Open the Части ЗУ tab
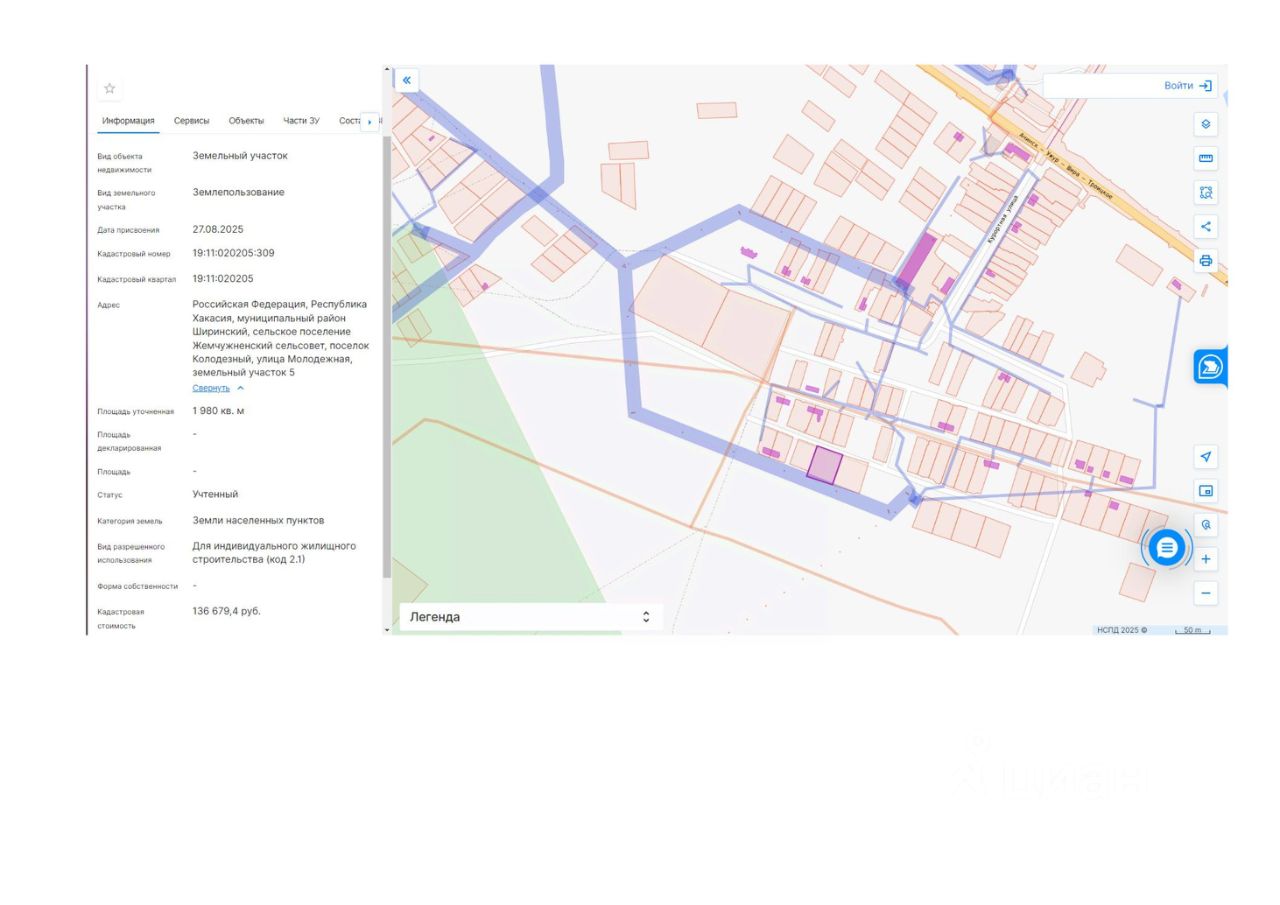This screenshot has width=1280, height=905. point(301,121)
